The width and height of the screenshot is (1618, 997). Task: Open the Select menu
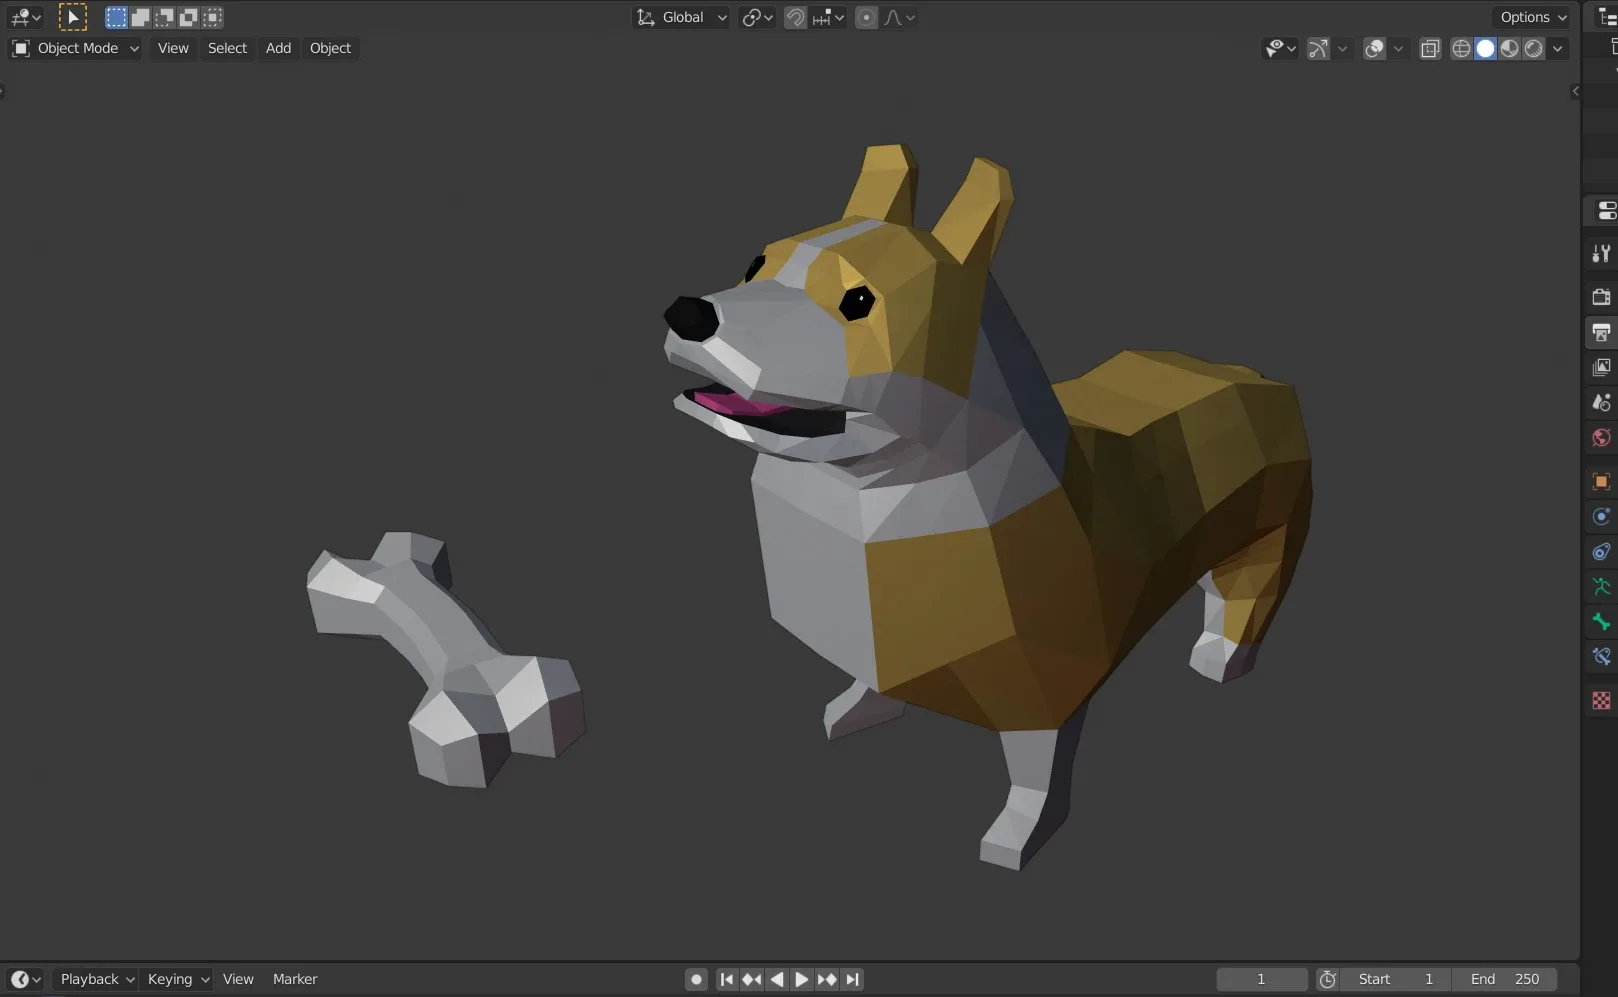coord(227,48)
